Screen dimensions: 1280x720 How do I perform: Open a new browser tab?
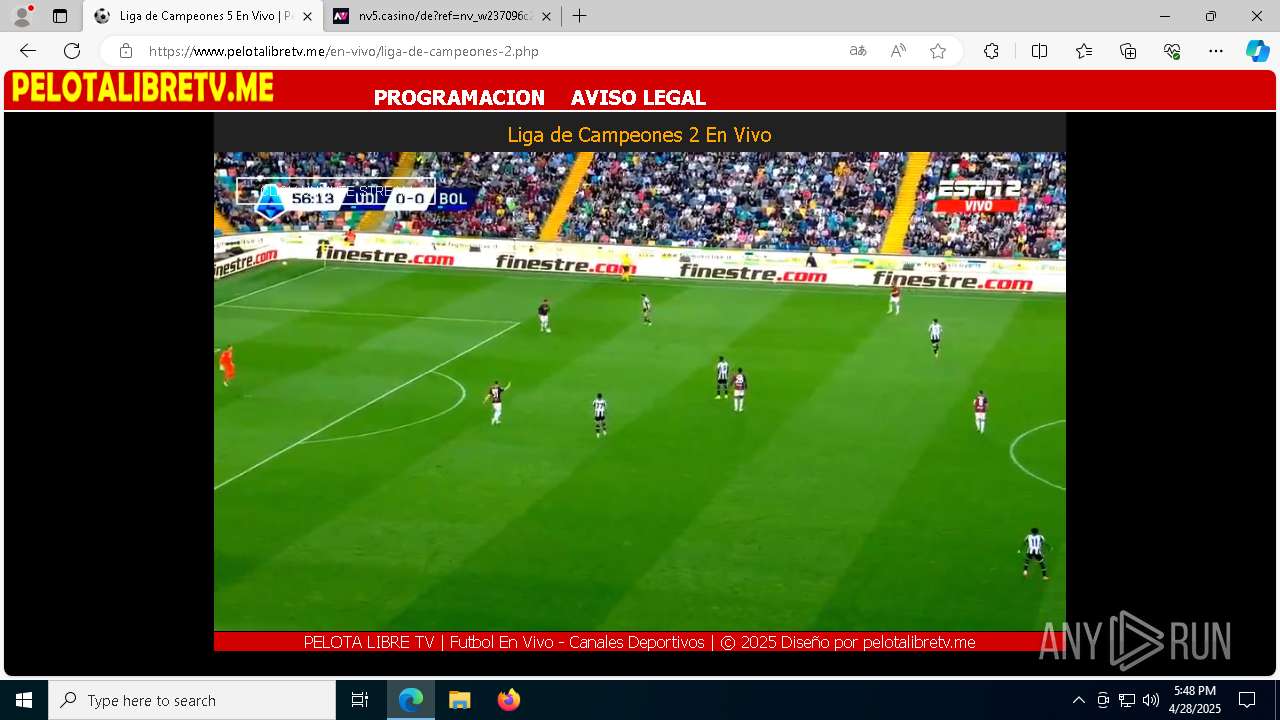579,16
